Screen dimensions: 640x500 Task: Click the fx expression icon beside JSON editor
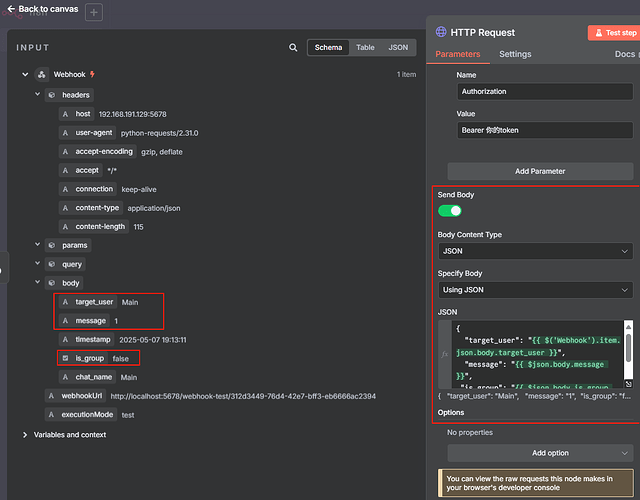(445, 354)
